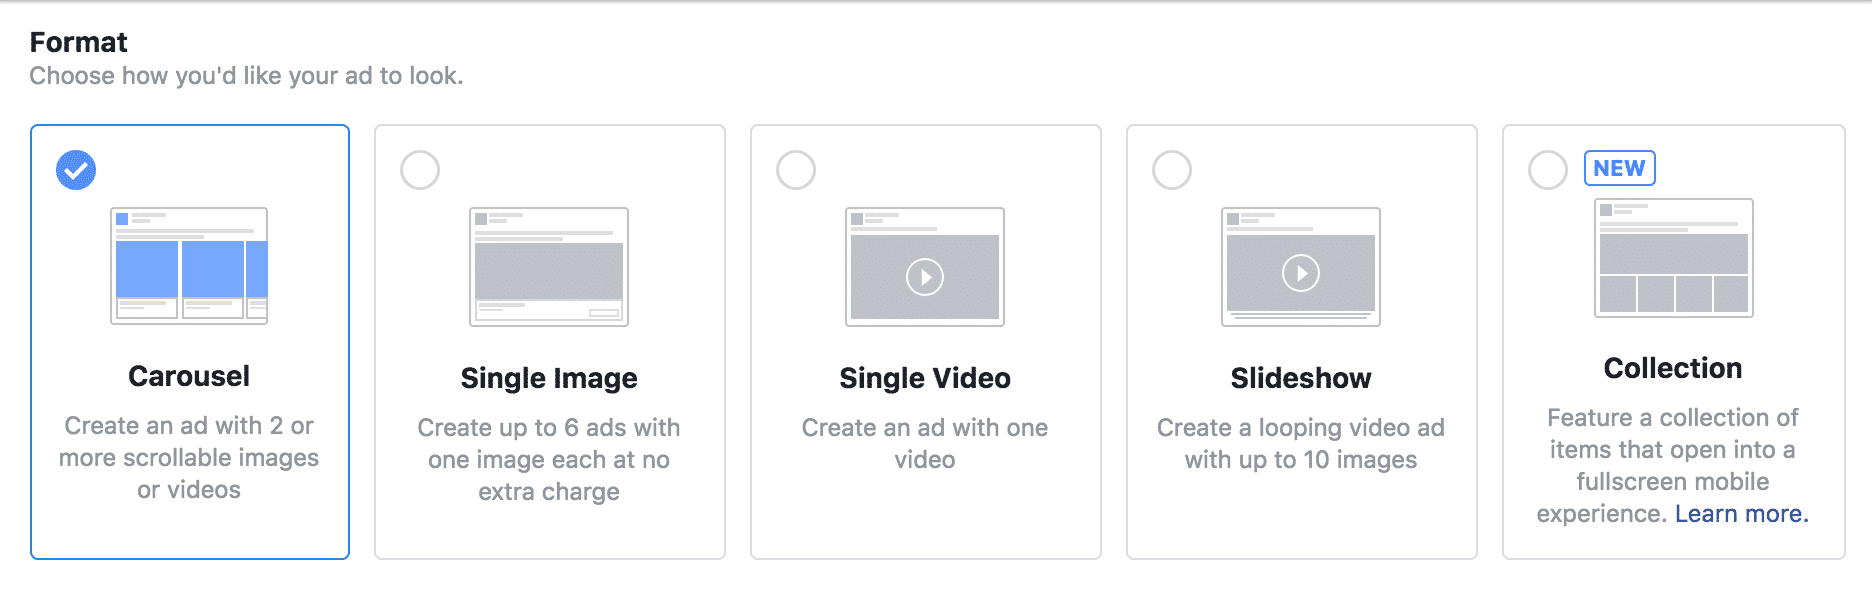Click the Single Video preview icon

925,267
